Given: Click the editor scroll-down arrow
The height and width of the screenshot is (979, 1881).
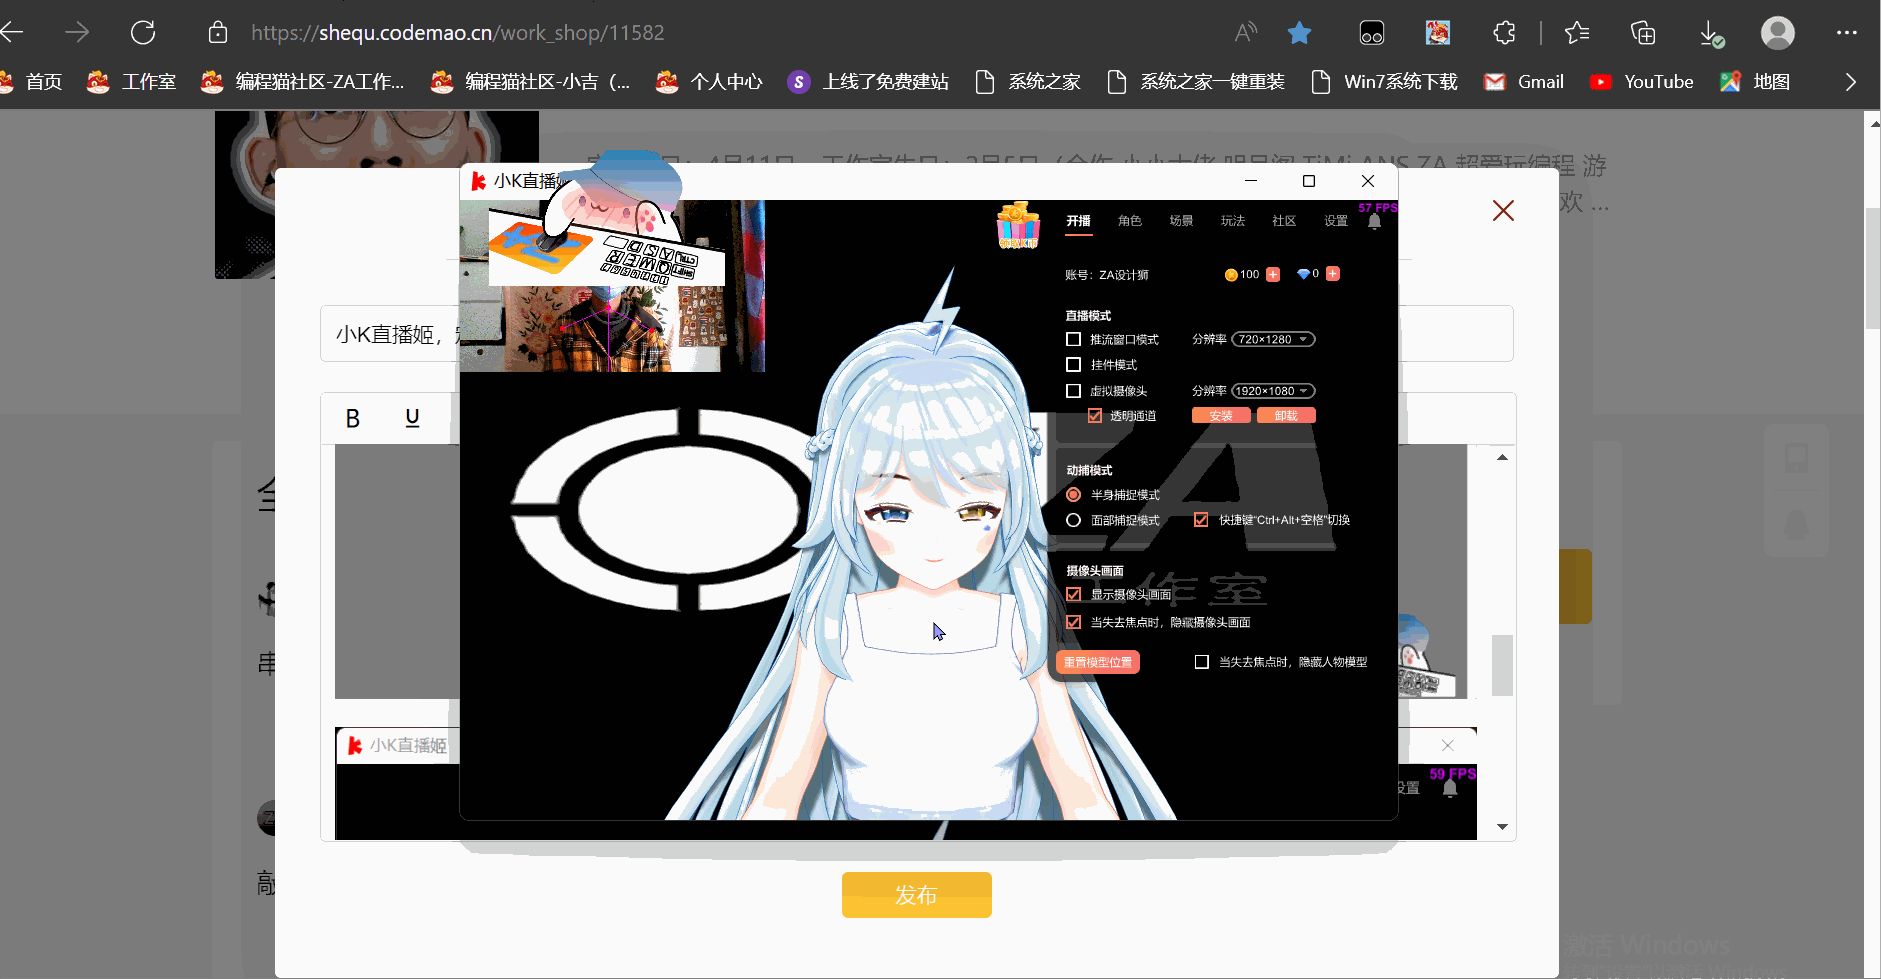Looking at the screenshot, I should (1502, 827).
